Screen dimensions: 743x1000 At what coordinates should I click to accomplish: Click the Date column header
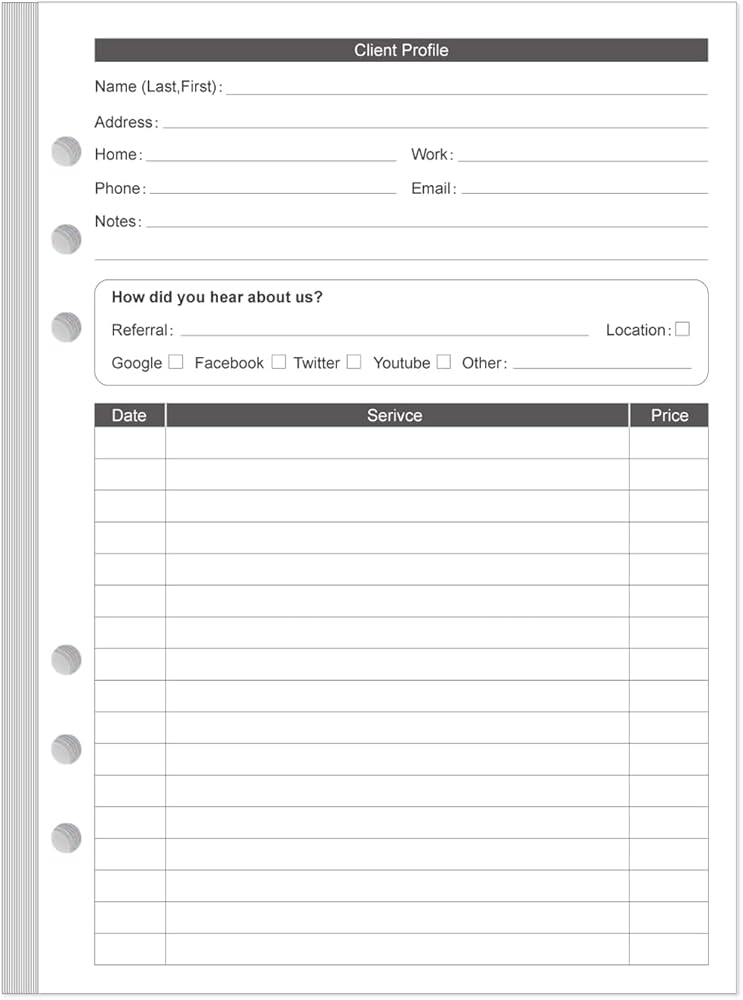click(129, 415)
